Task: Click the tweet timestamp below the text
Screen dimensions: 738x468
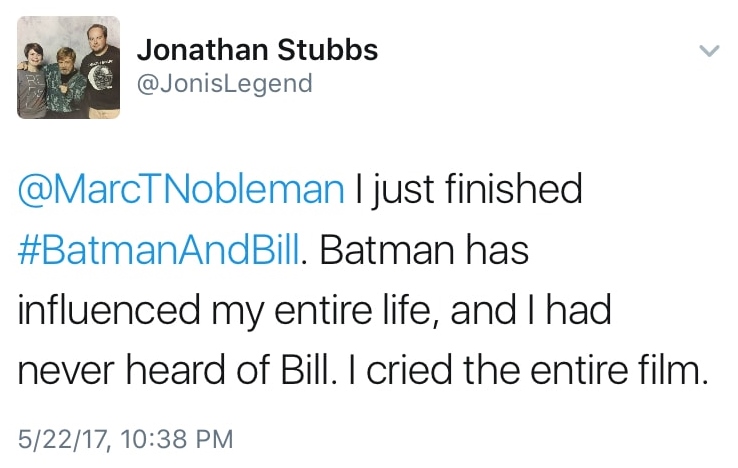Action: click(125, 438)
